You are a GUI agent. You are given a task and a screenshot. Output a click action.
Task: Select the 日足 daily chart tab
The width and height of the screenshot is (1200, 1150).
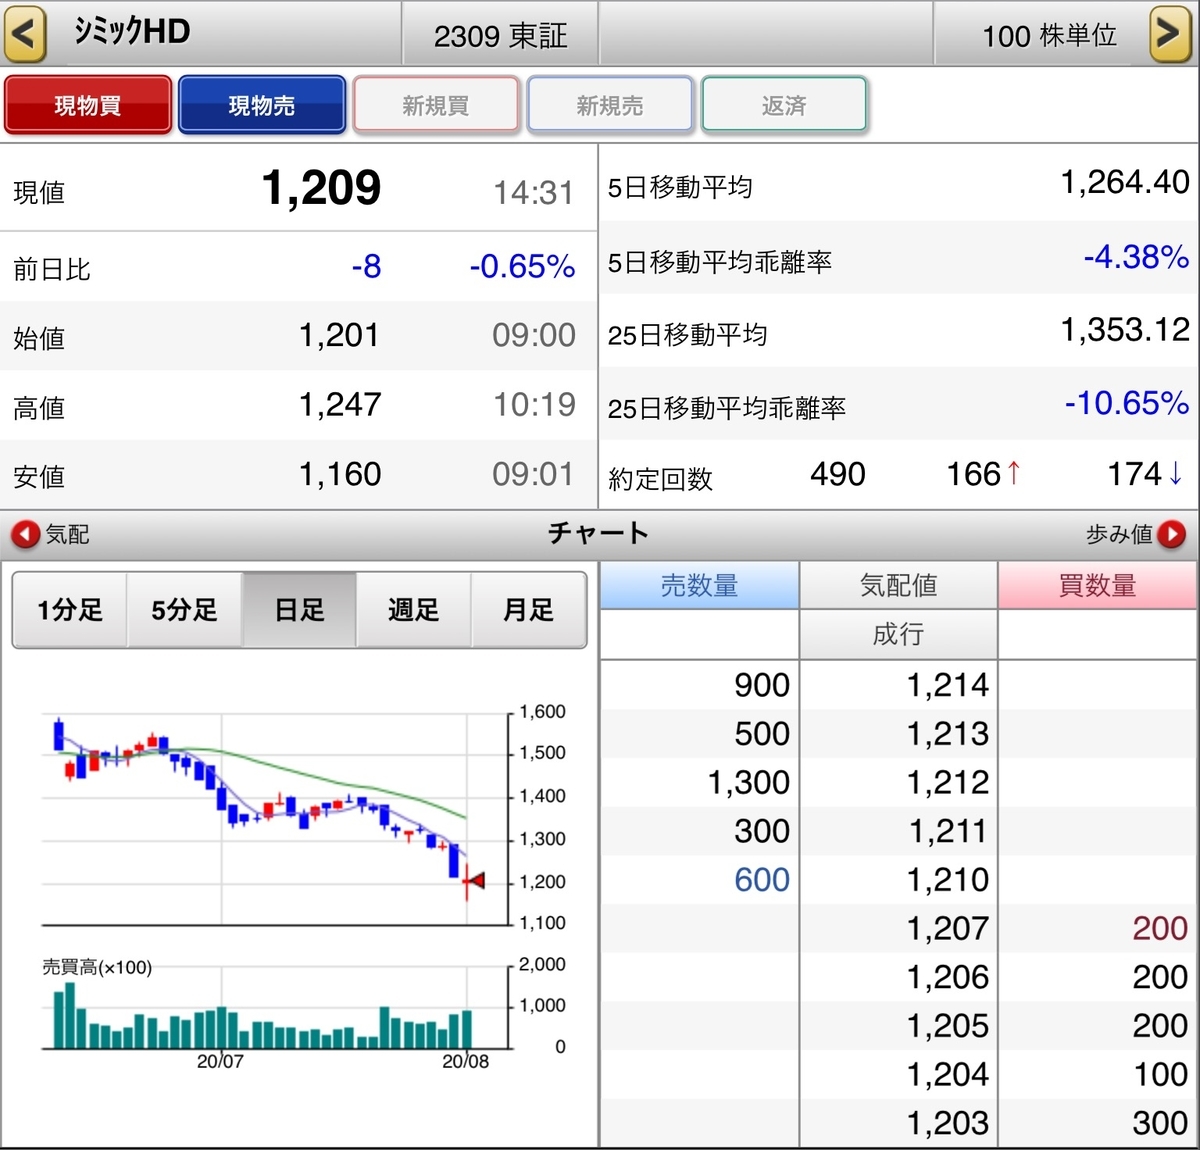pyautogui.click(x=300, y=610)
